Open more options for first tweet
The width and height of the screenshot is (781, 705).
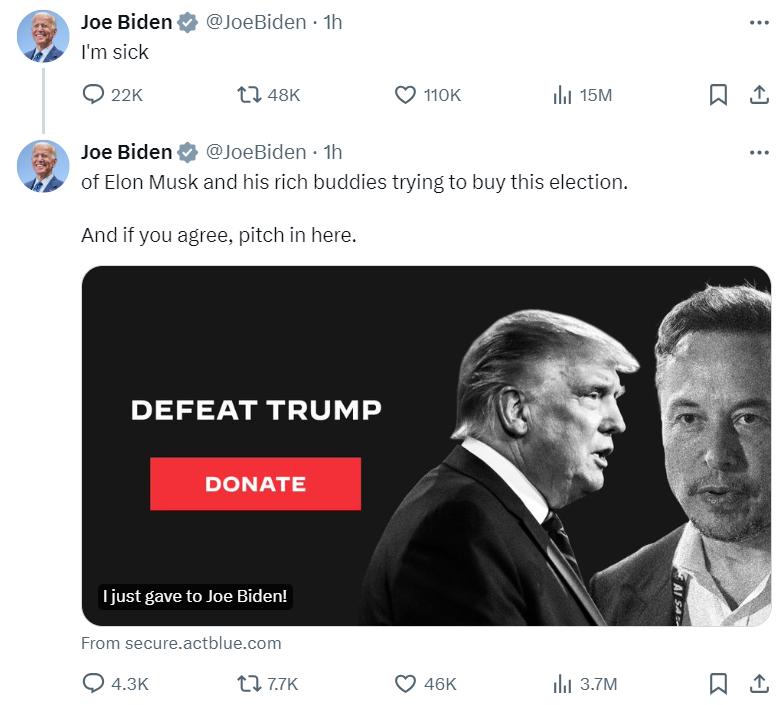click(759, 23)
